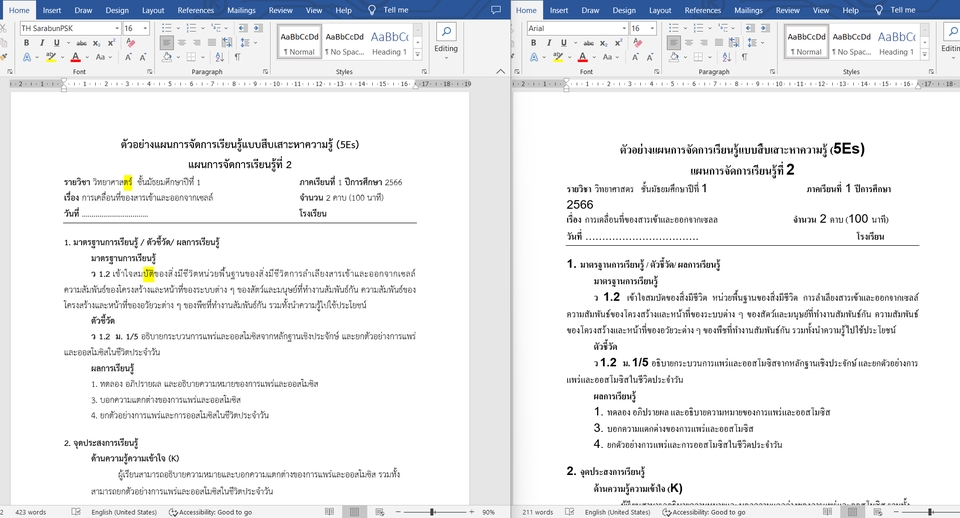Click 90% zoom level in left window

488,512
